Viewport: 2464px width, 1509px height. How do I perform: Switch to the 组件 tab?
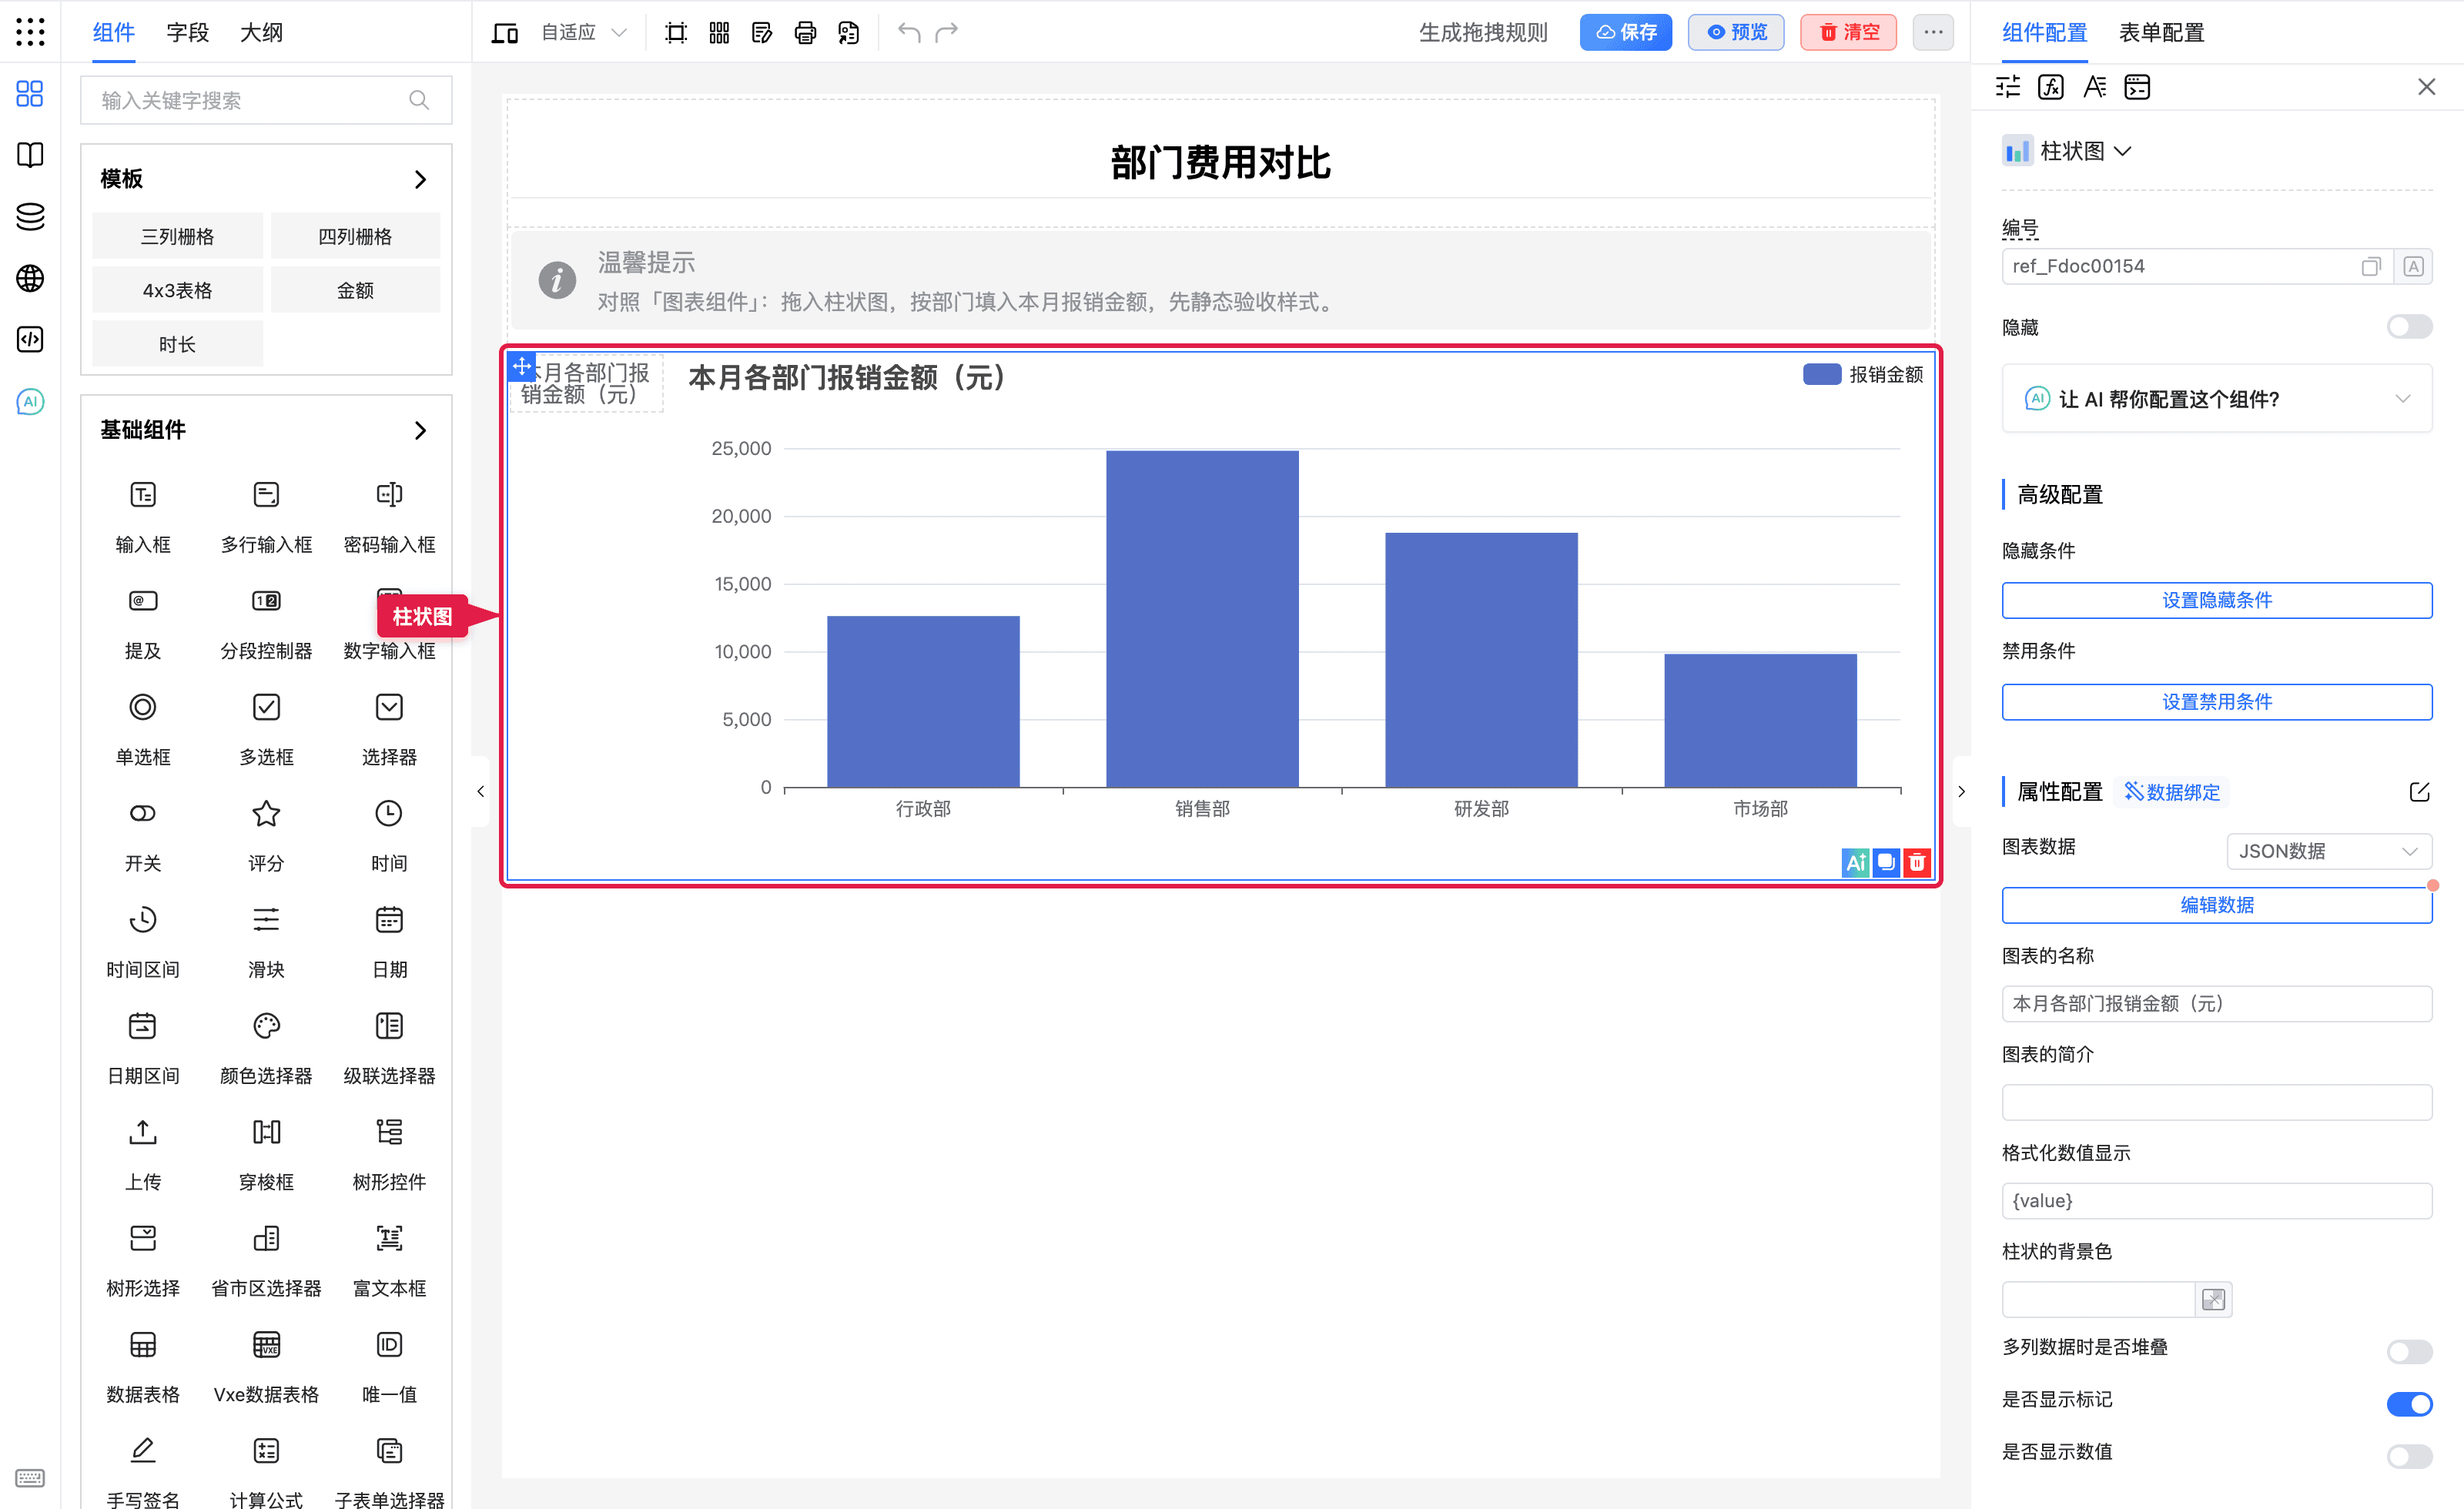click(x=113, y=33)
